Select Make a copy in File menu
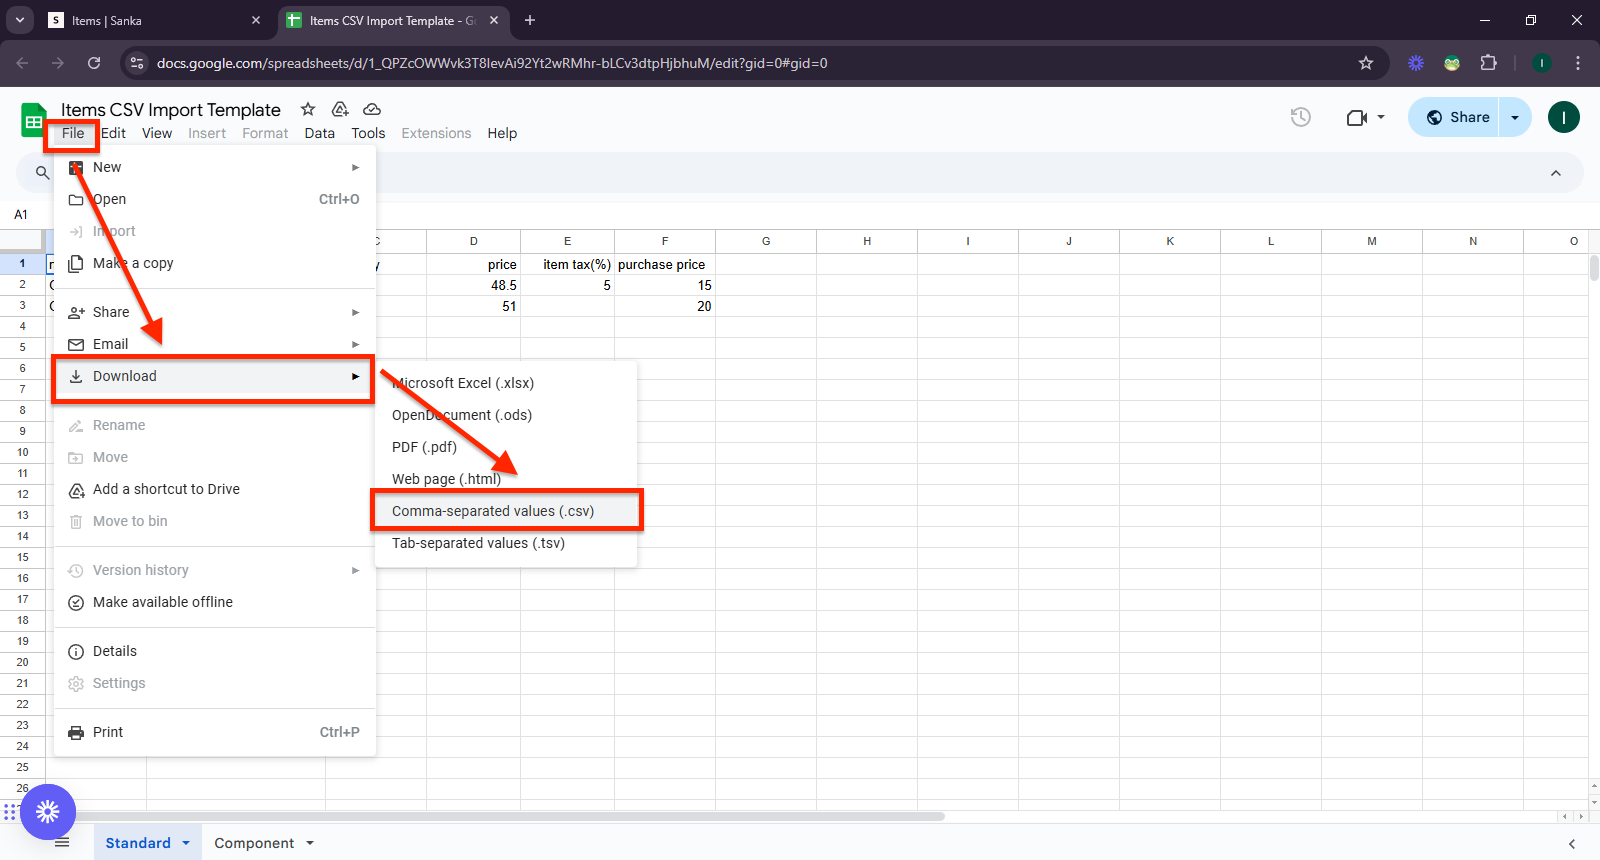1600x860 pixels. pyautogui.click(x=133, y=263)
